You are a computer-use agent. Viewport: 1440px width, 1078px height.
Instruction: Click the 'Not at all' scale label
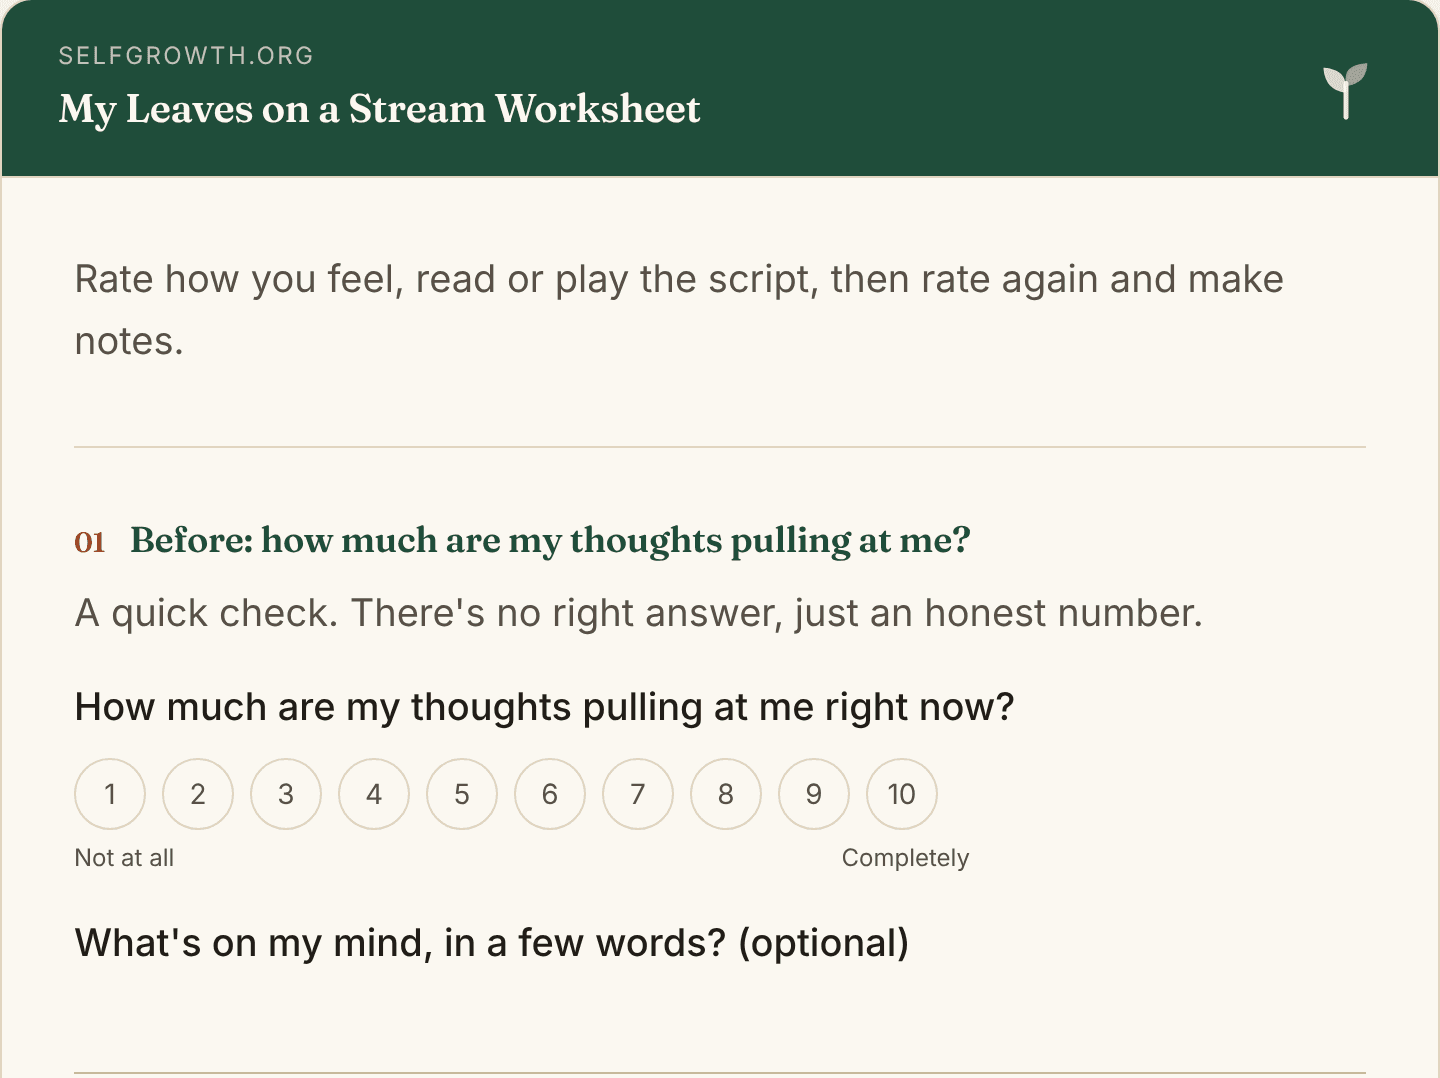point(124,858)
